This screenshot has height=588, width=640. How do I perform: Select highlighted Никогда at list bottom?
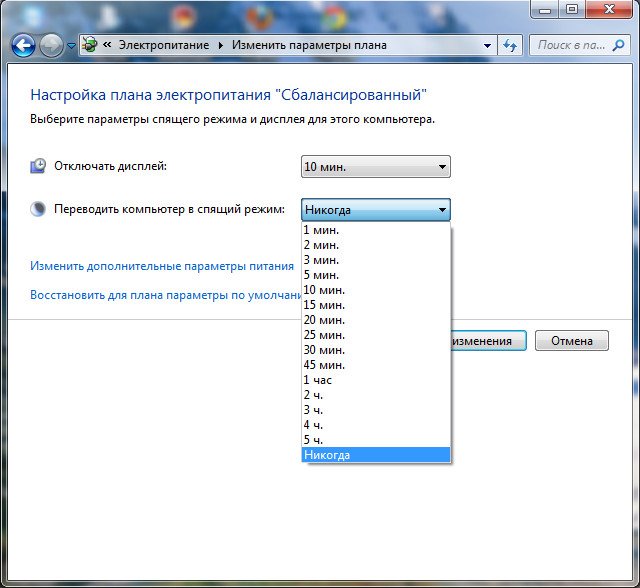click(376, 455)
